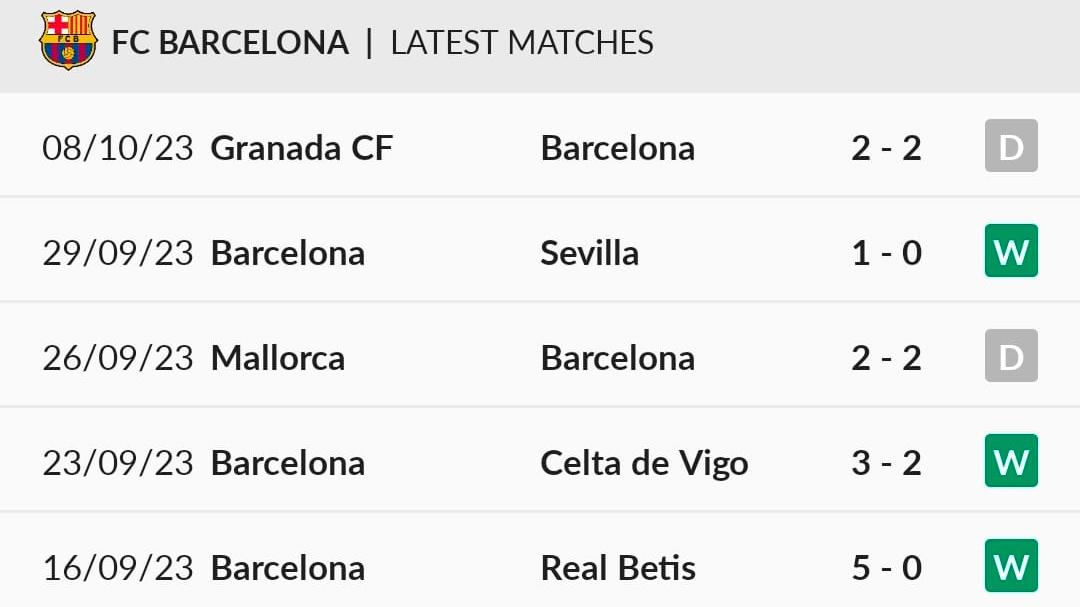1080x607 pixels.
Task: Click the green win badge for Sevilla match
Action: (x=1011, y=251)
